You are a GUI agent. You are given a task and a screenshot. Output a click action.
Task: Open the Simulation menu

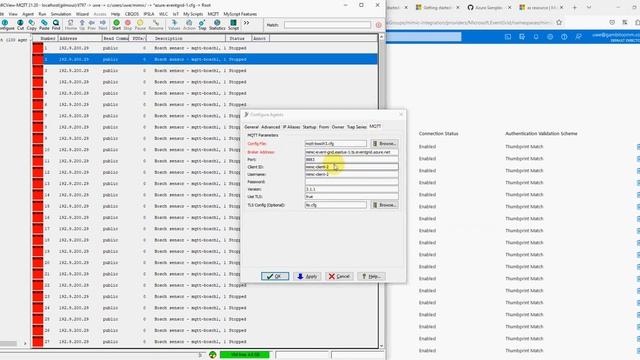coord(61,14)
